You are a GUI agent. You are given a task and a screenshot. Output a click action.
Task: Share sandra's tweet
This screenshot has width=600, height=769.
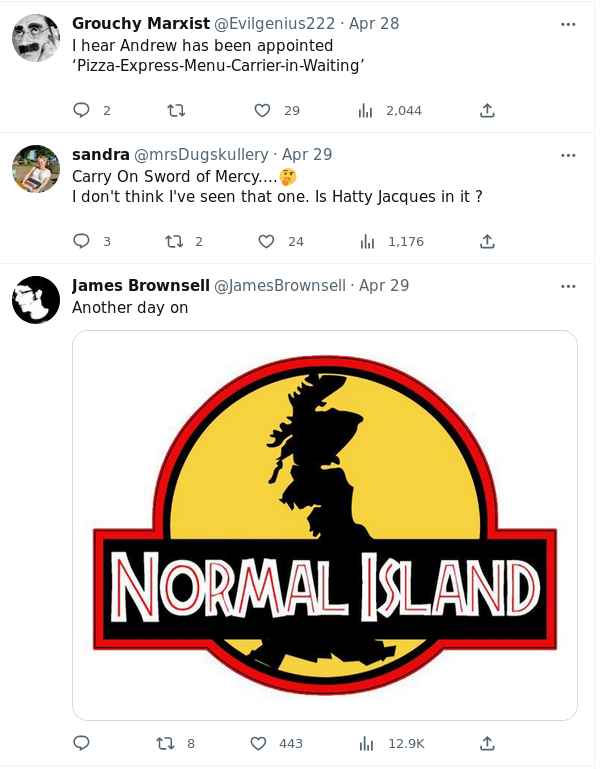pos(487,241)
